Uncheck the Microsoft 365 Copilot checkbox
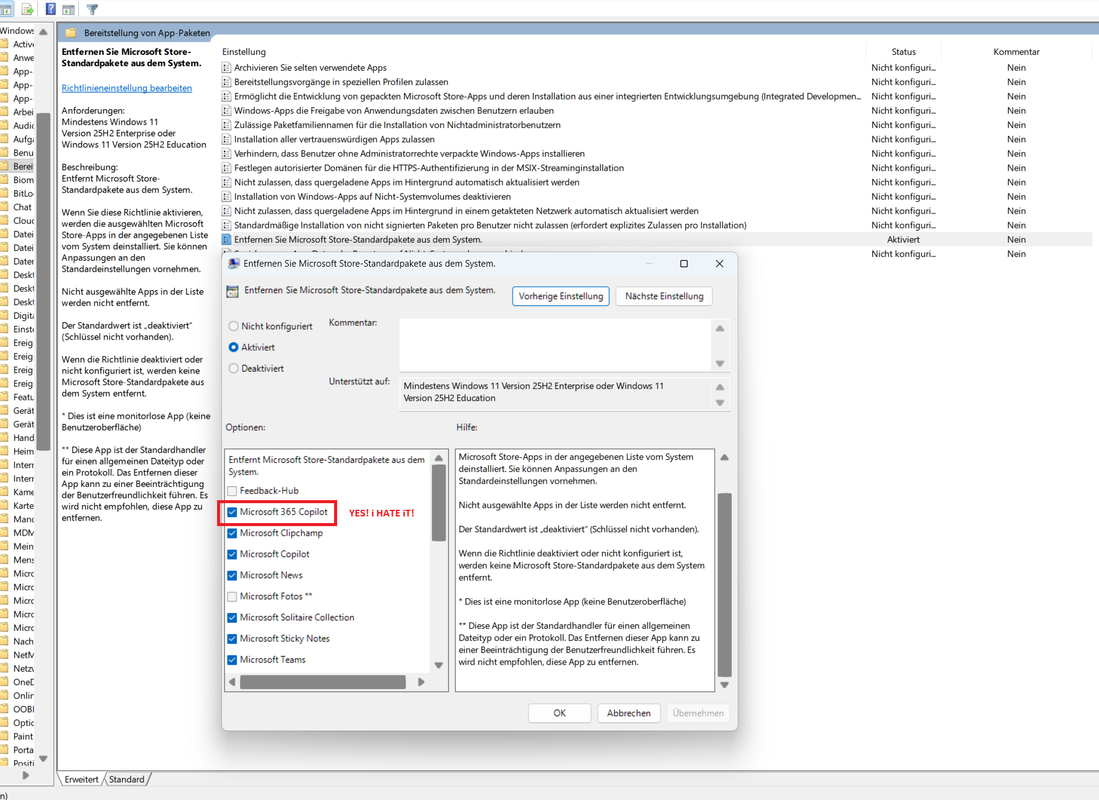Viewport: 1099px width, 800px height. pyautogui.click(x=232, y=512)
